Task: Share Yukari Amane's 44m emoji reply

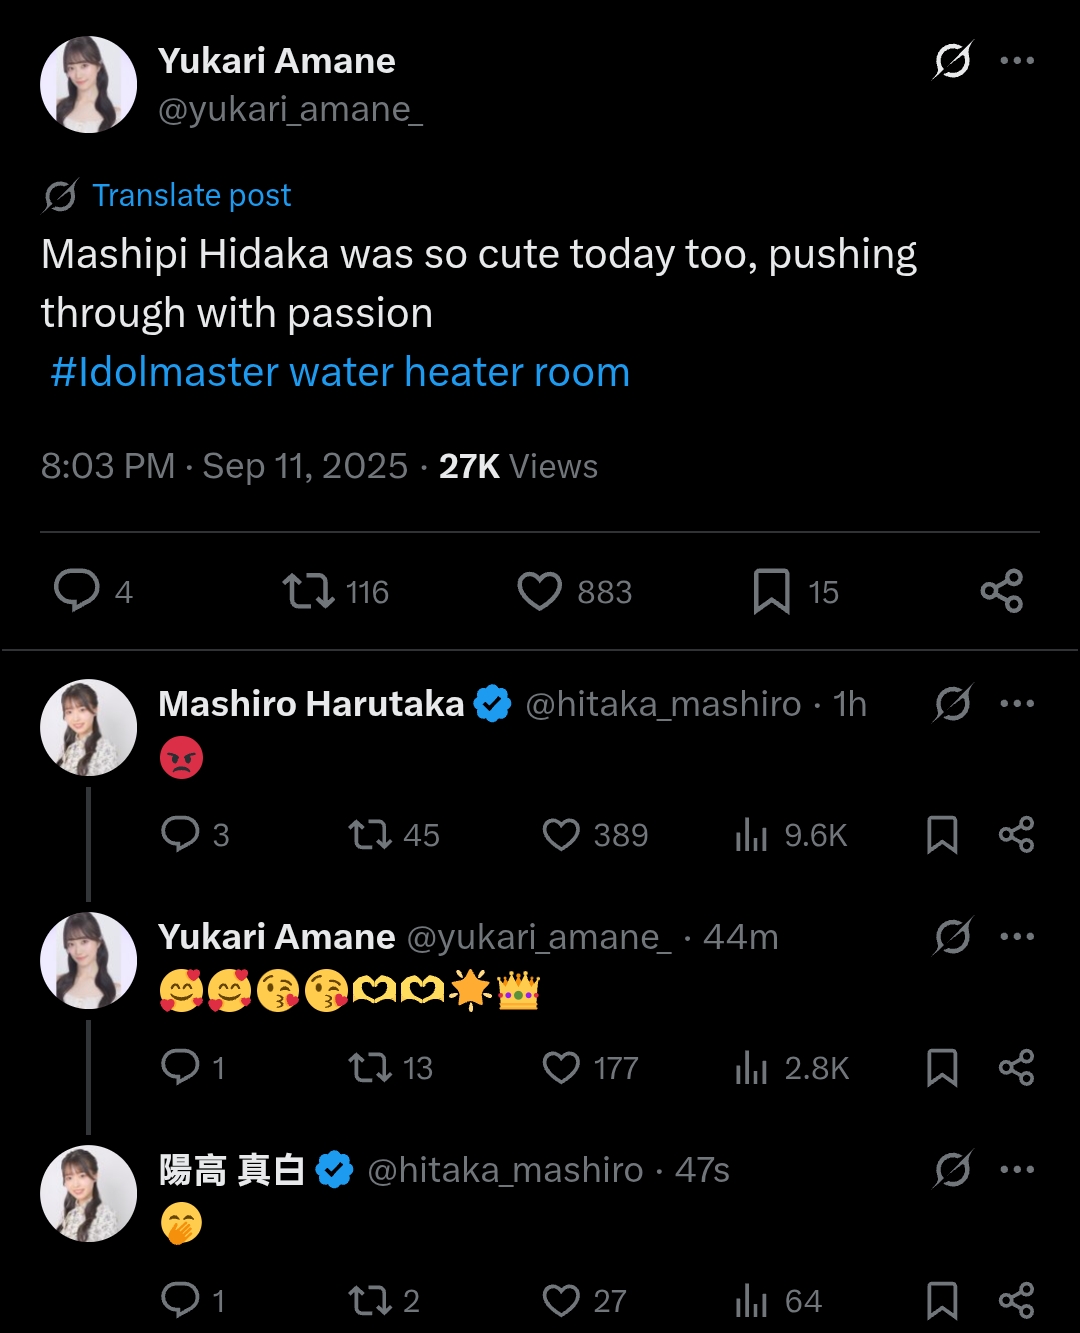Action: [1016, 1068]
